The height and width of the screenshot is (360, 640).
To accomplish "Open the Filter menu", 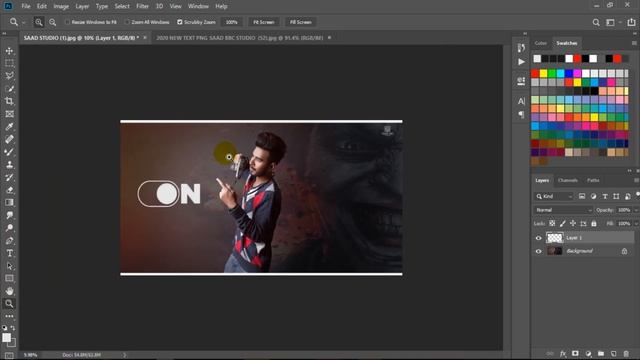I will coord(142,6).
